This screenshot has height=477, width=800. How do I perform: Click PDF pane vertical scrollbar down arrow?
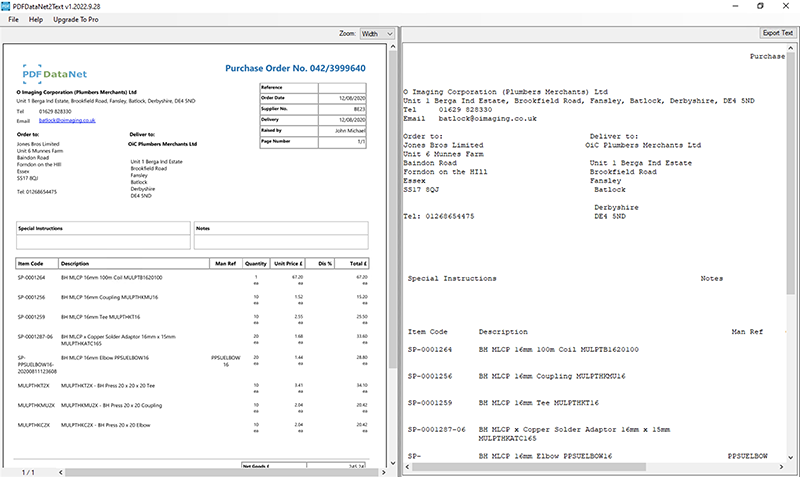tap(393, 463)
